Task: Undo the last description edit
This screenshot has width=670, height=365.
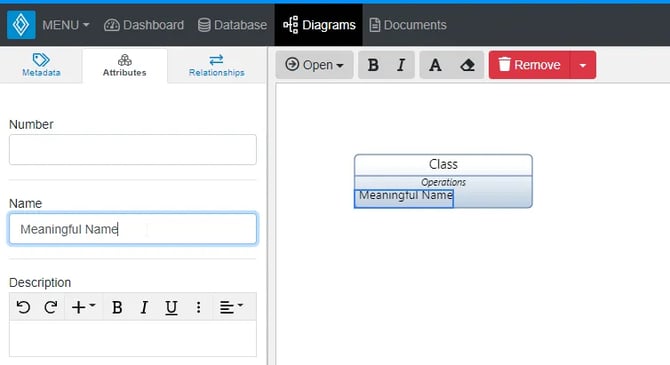Action: (x=23, y=307)
